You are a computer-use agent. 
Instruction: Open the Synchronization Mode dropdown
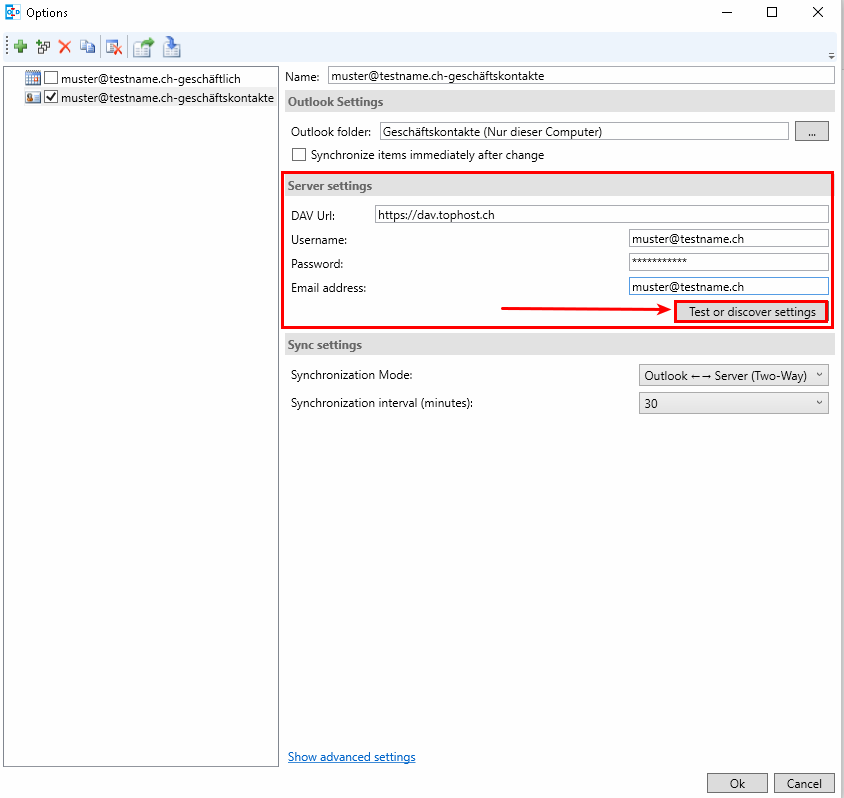click(733, 375)
